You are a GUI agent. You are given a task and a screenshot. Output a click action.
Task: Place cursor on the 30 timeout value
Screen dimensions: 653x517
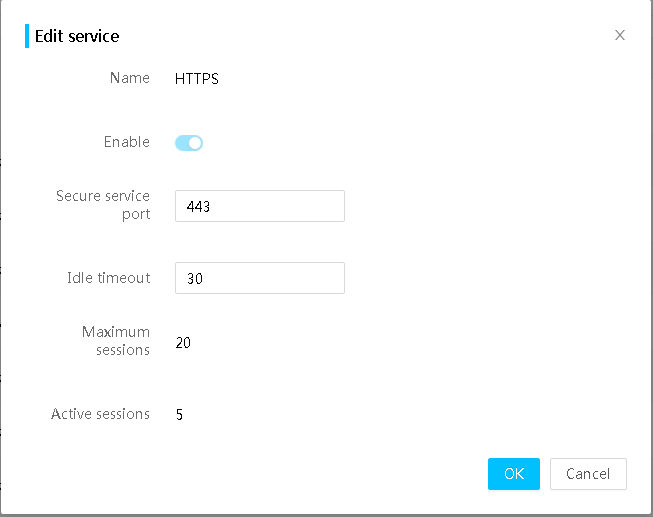pos(194,279)
